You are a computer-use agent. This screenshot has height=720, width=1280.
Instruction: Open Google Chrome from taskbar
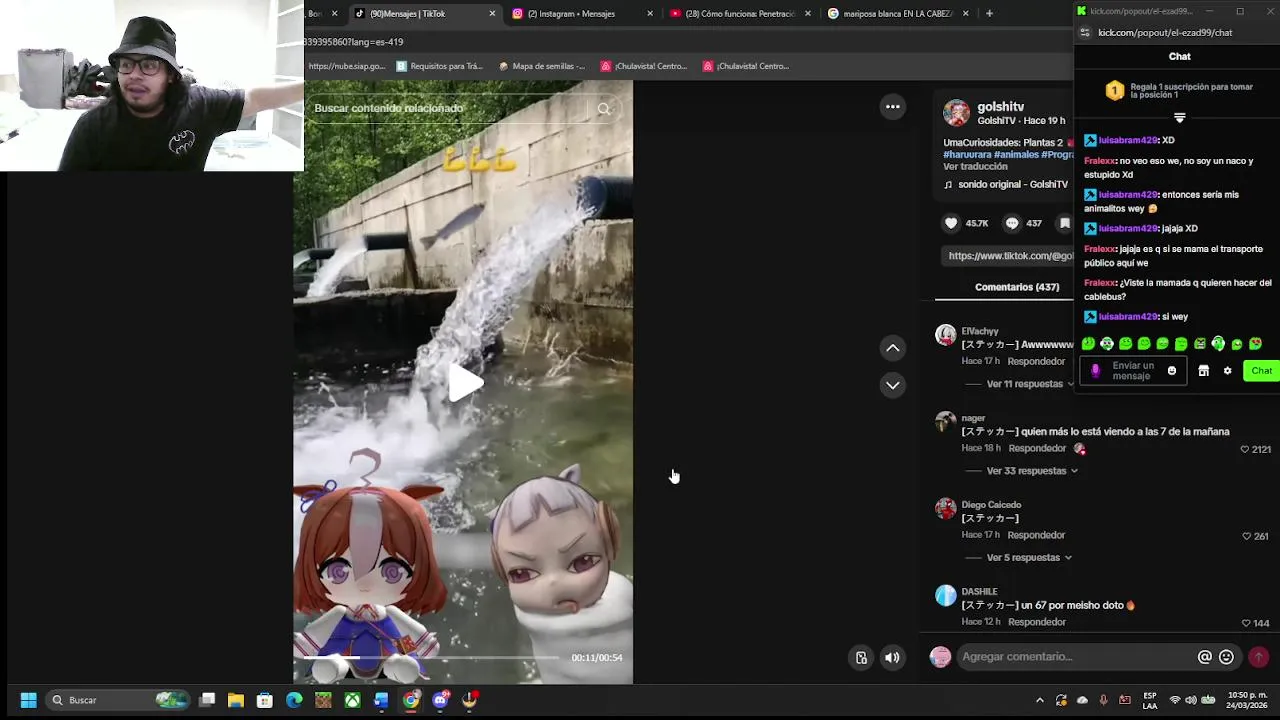point(411,700)
